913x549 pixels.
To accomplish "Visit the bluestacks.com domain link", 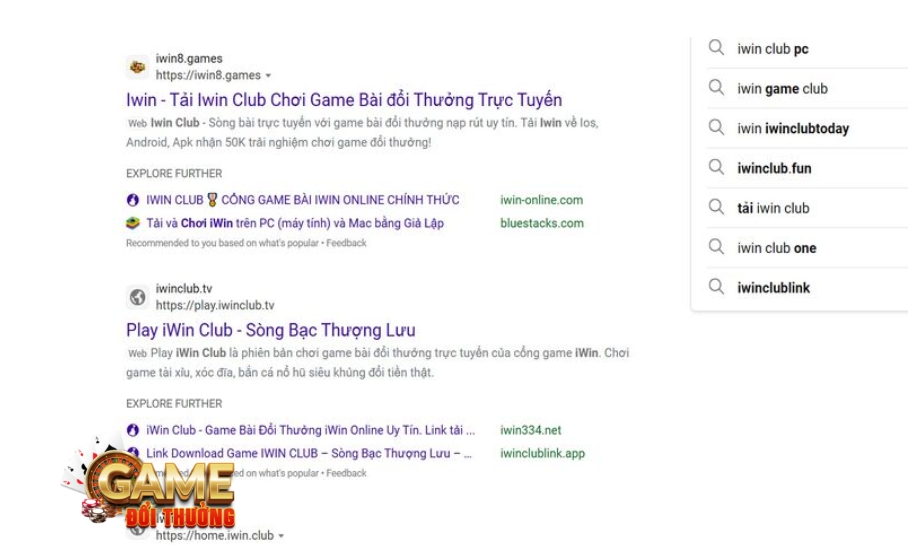I will [541, 223].
